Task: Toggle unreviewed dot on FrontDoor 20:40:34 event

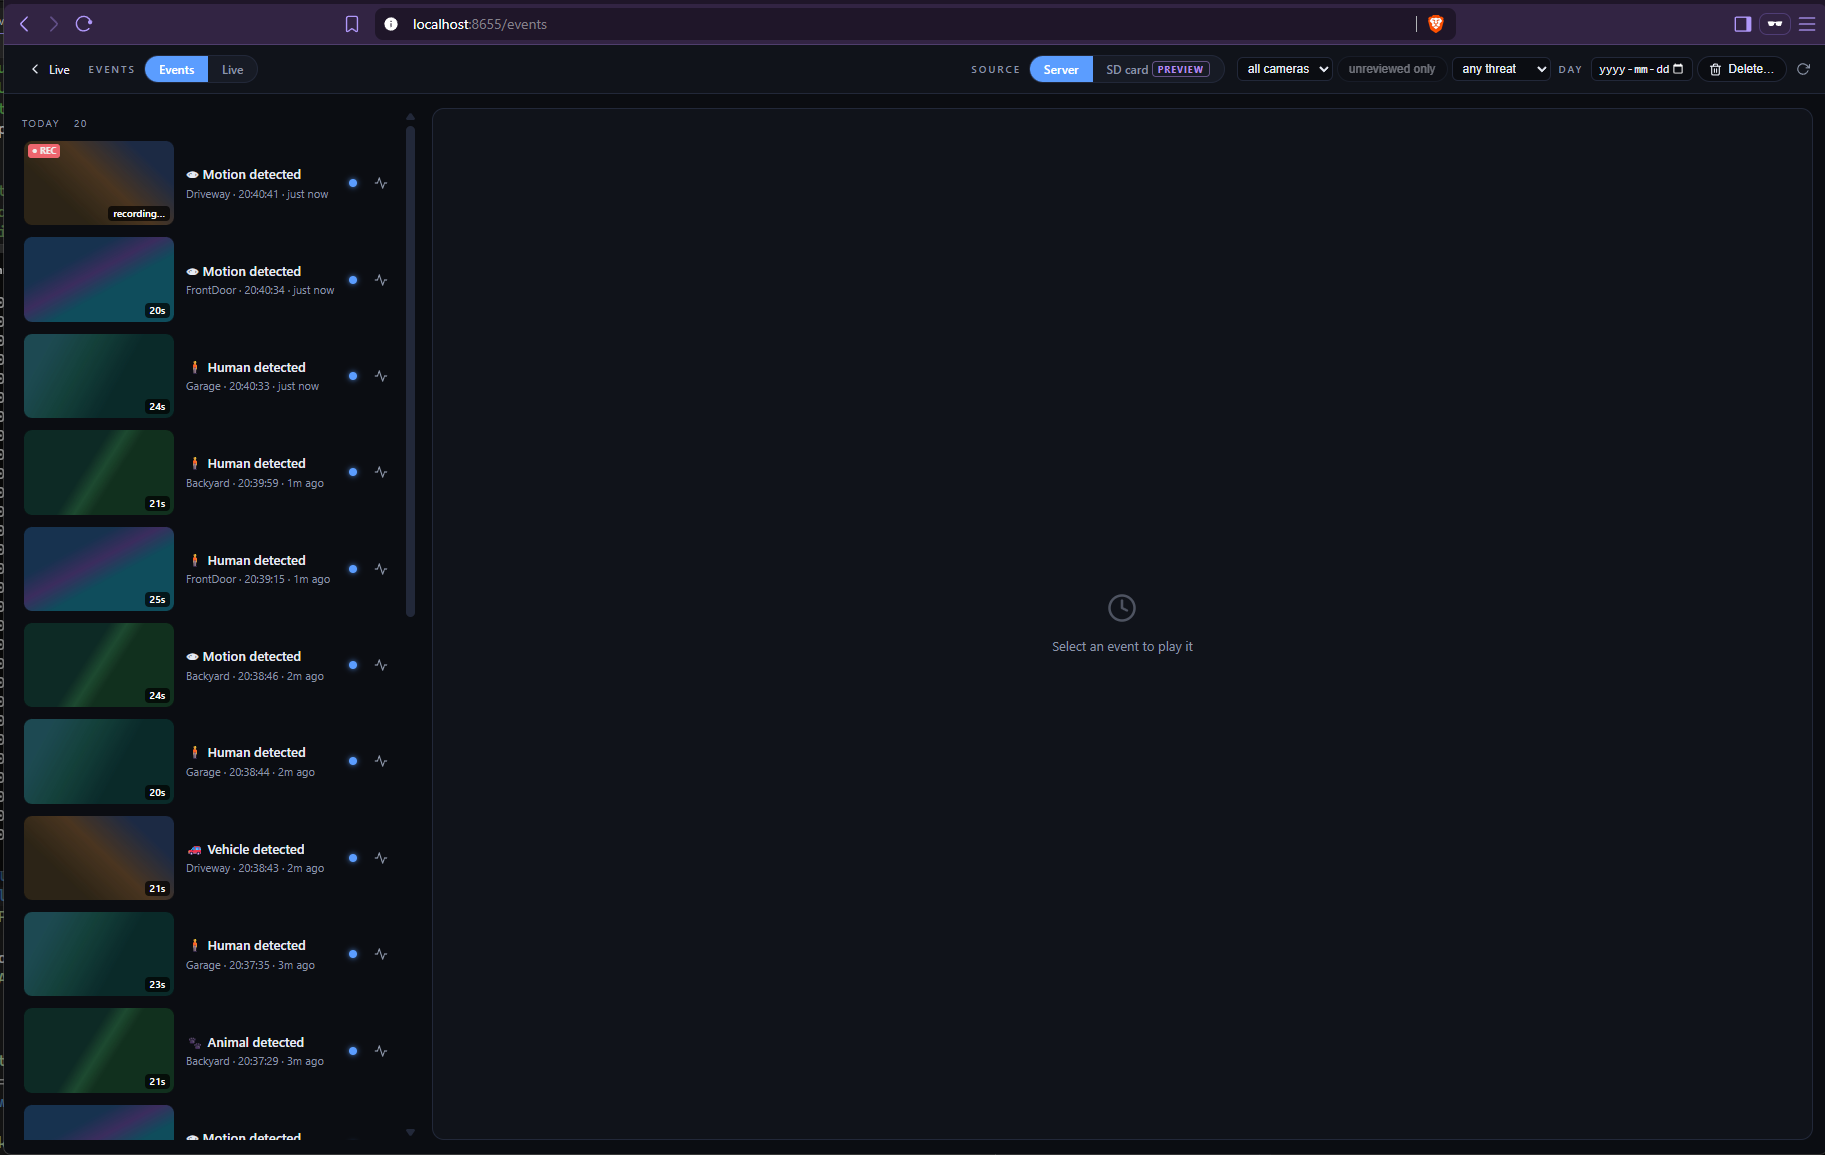Action: 353,280
